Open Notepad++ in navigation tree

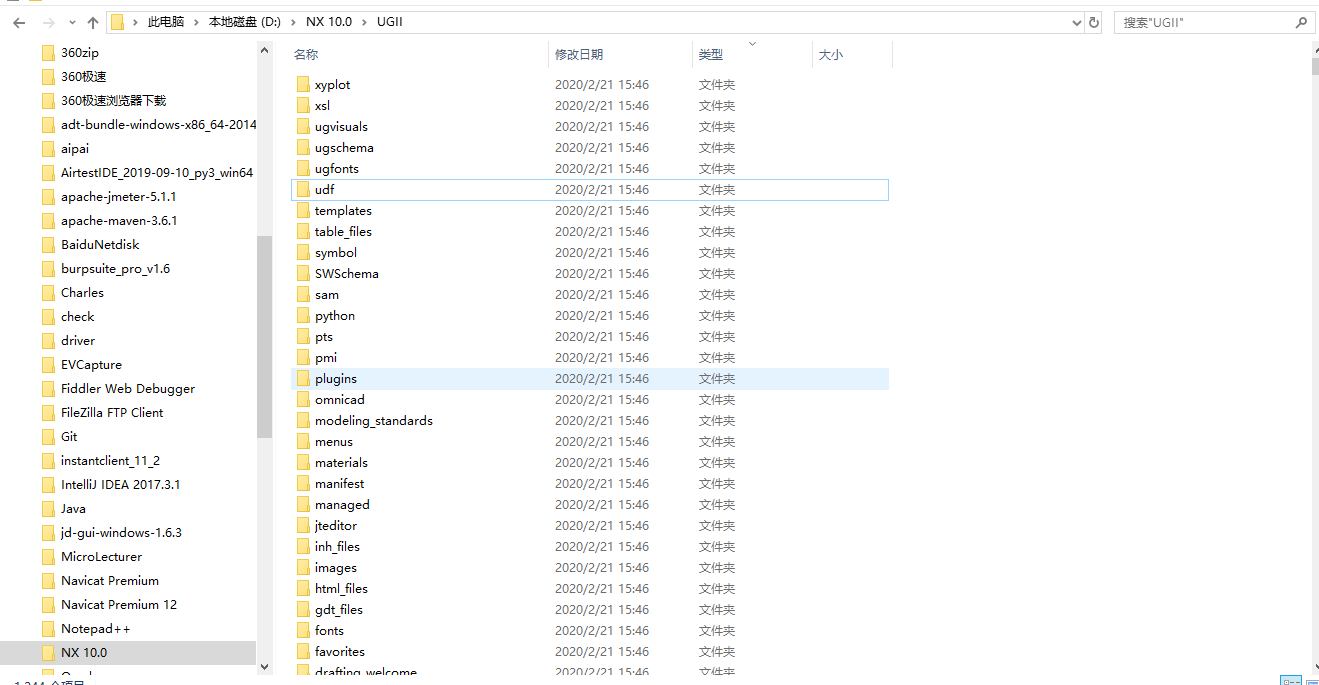[96, 628]
